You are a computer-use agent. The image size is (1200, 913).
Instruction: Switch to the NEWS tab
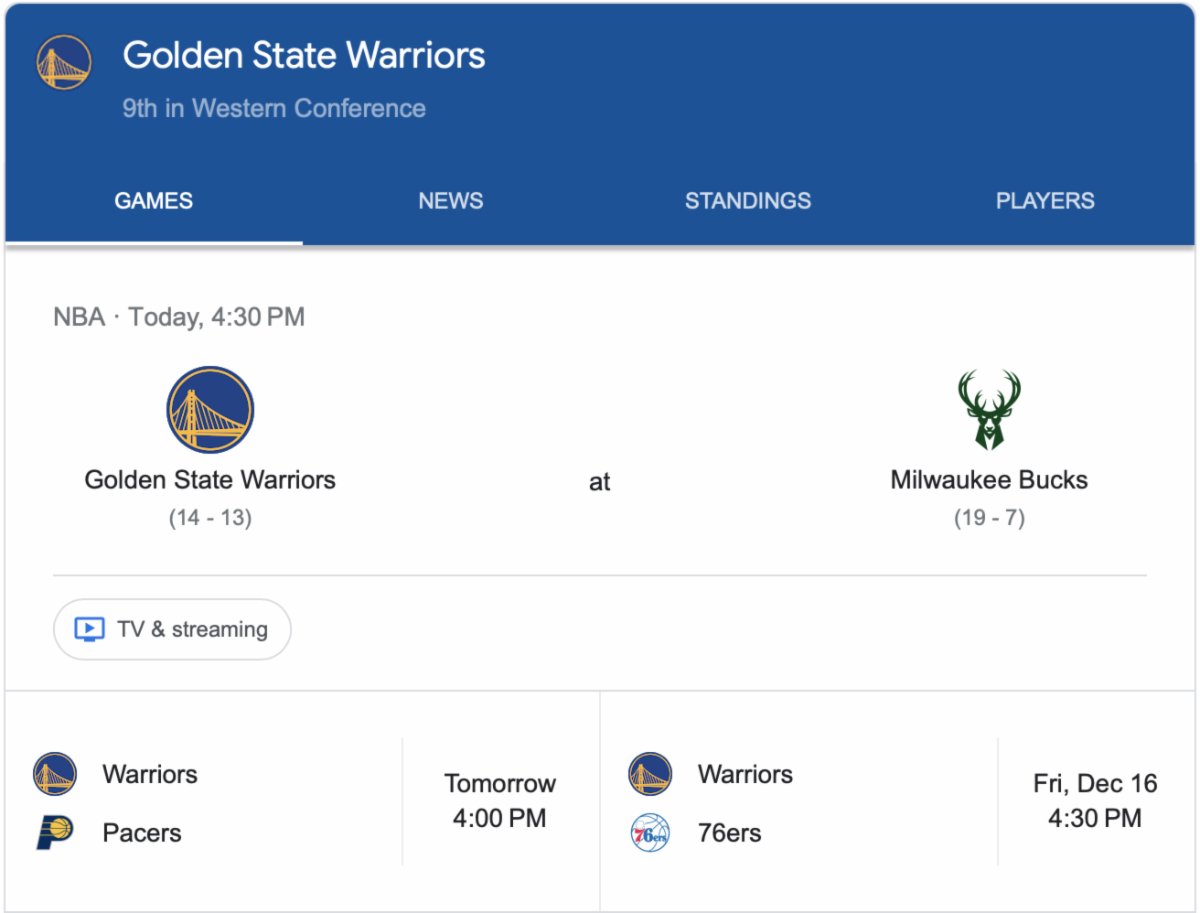pyautogui.click(x=451, y=201)
